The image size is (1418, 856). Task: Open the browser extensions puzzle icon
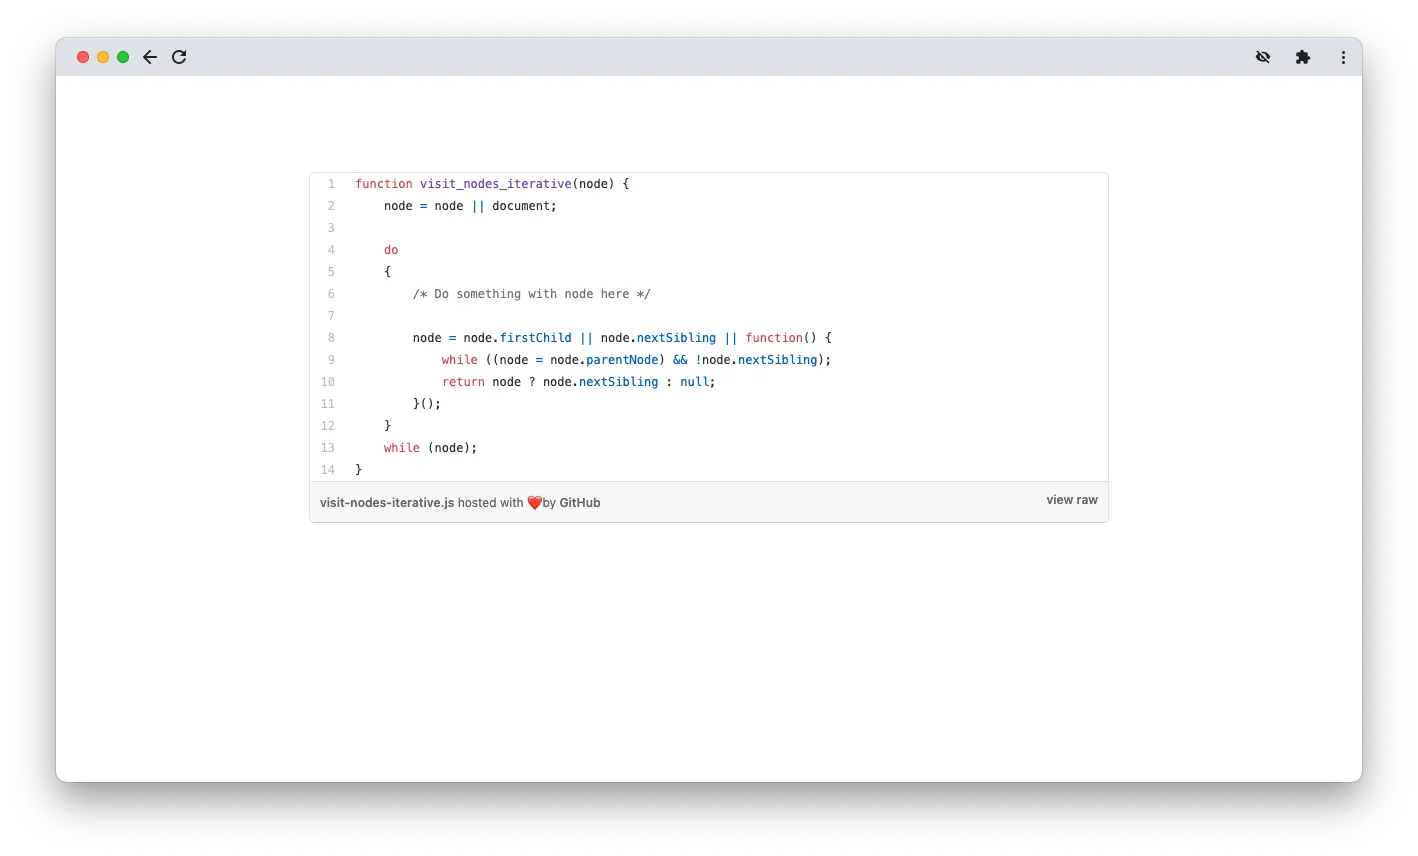[1303, 57]
